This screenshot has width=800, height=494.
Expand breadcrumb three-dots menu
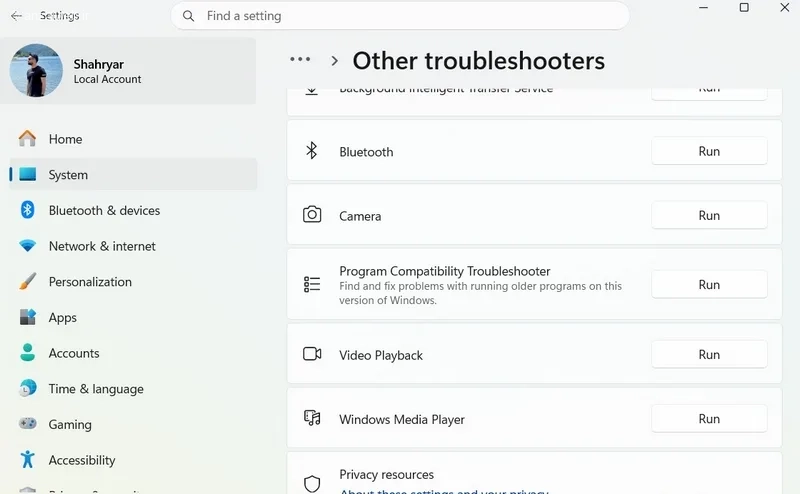(300, 59)
